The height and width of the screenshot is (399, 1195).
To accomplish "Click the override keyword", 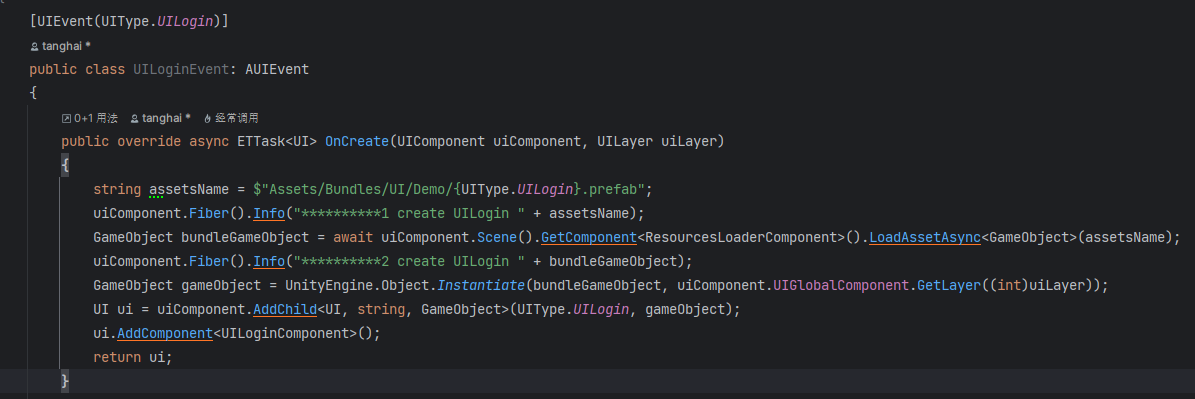I will click(149, 142).
